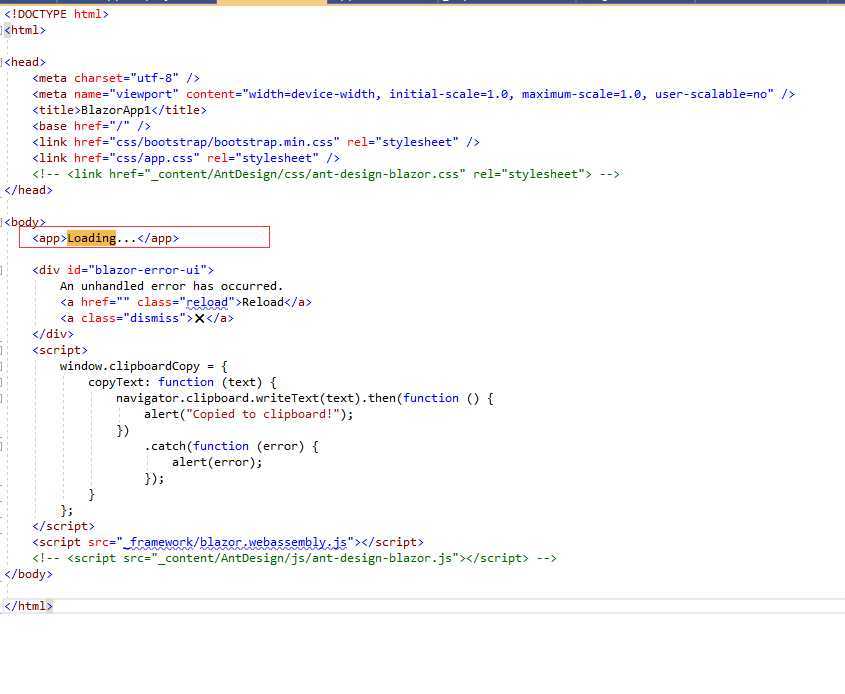Collapse the window.clipboardCopy object outline marker
The image size is (845, 694).
[2, 366]
